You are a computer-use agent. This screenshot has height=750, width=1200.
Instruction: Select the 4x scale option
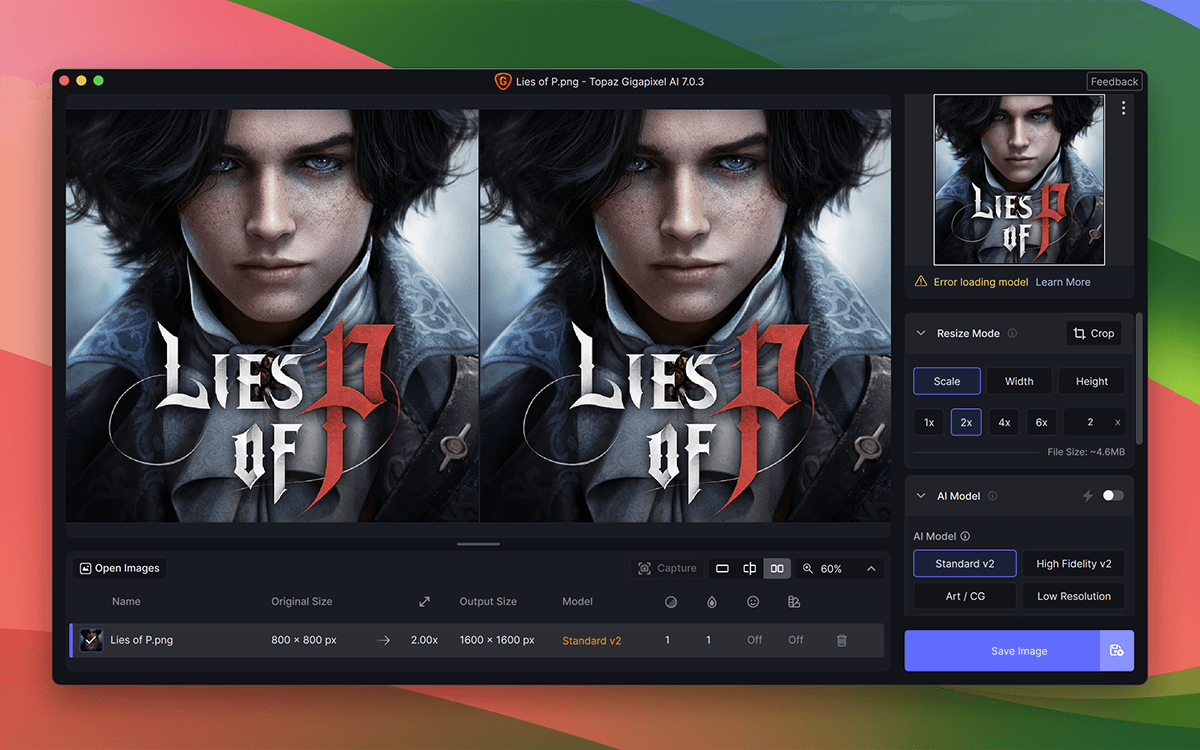pyautogui.click(x=1004, y=422)
